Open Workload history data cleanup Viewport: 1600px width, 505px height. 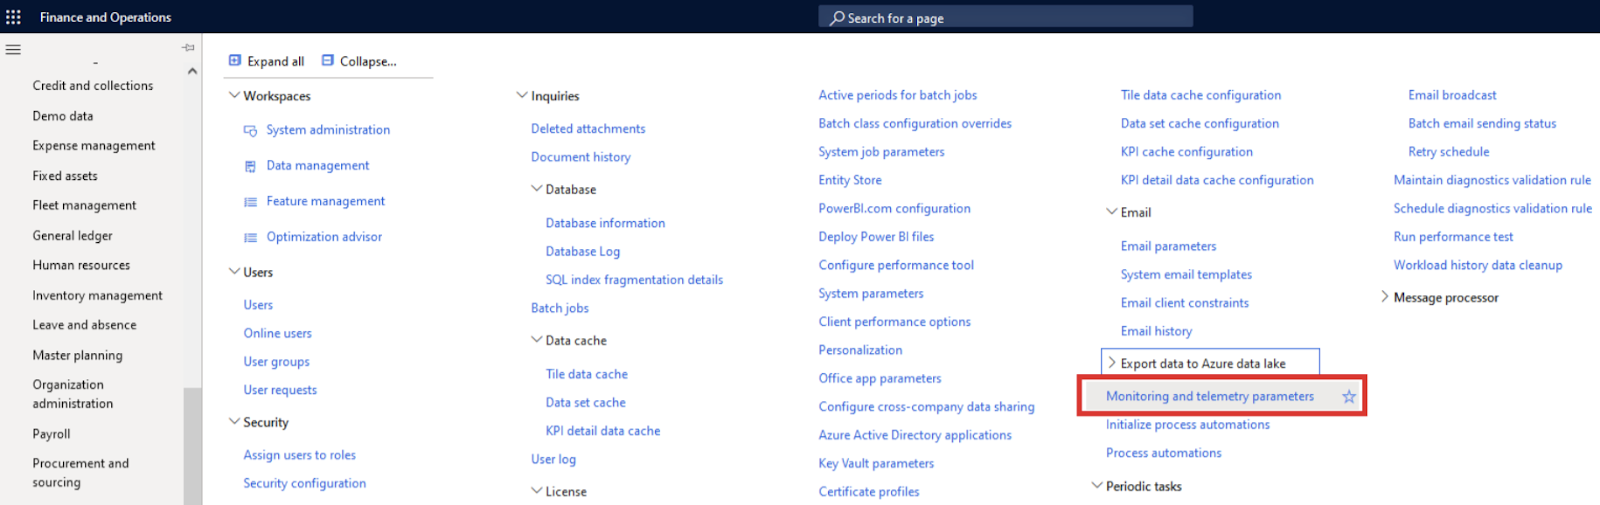[x=1478, y=265]
